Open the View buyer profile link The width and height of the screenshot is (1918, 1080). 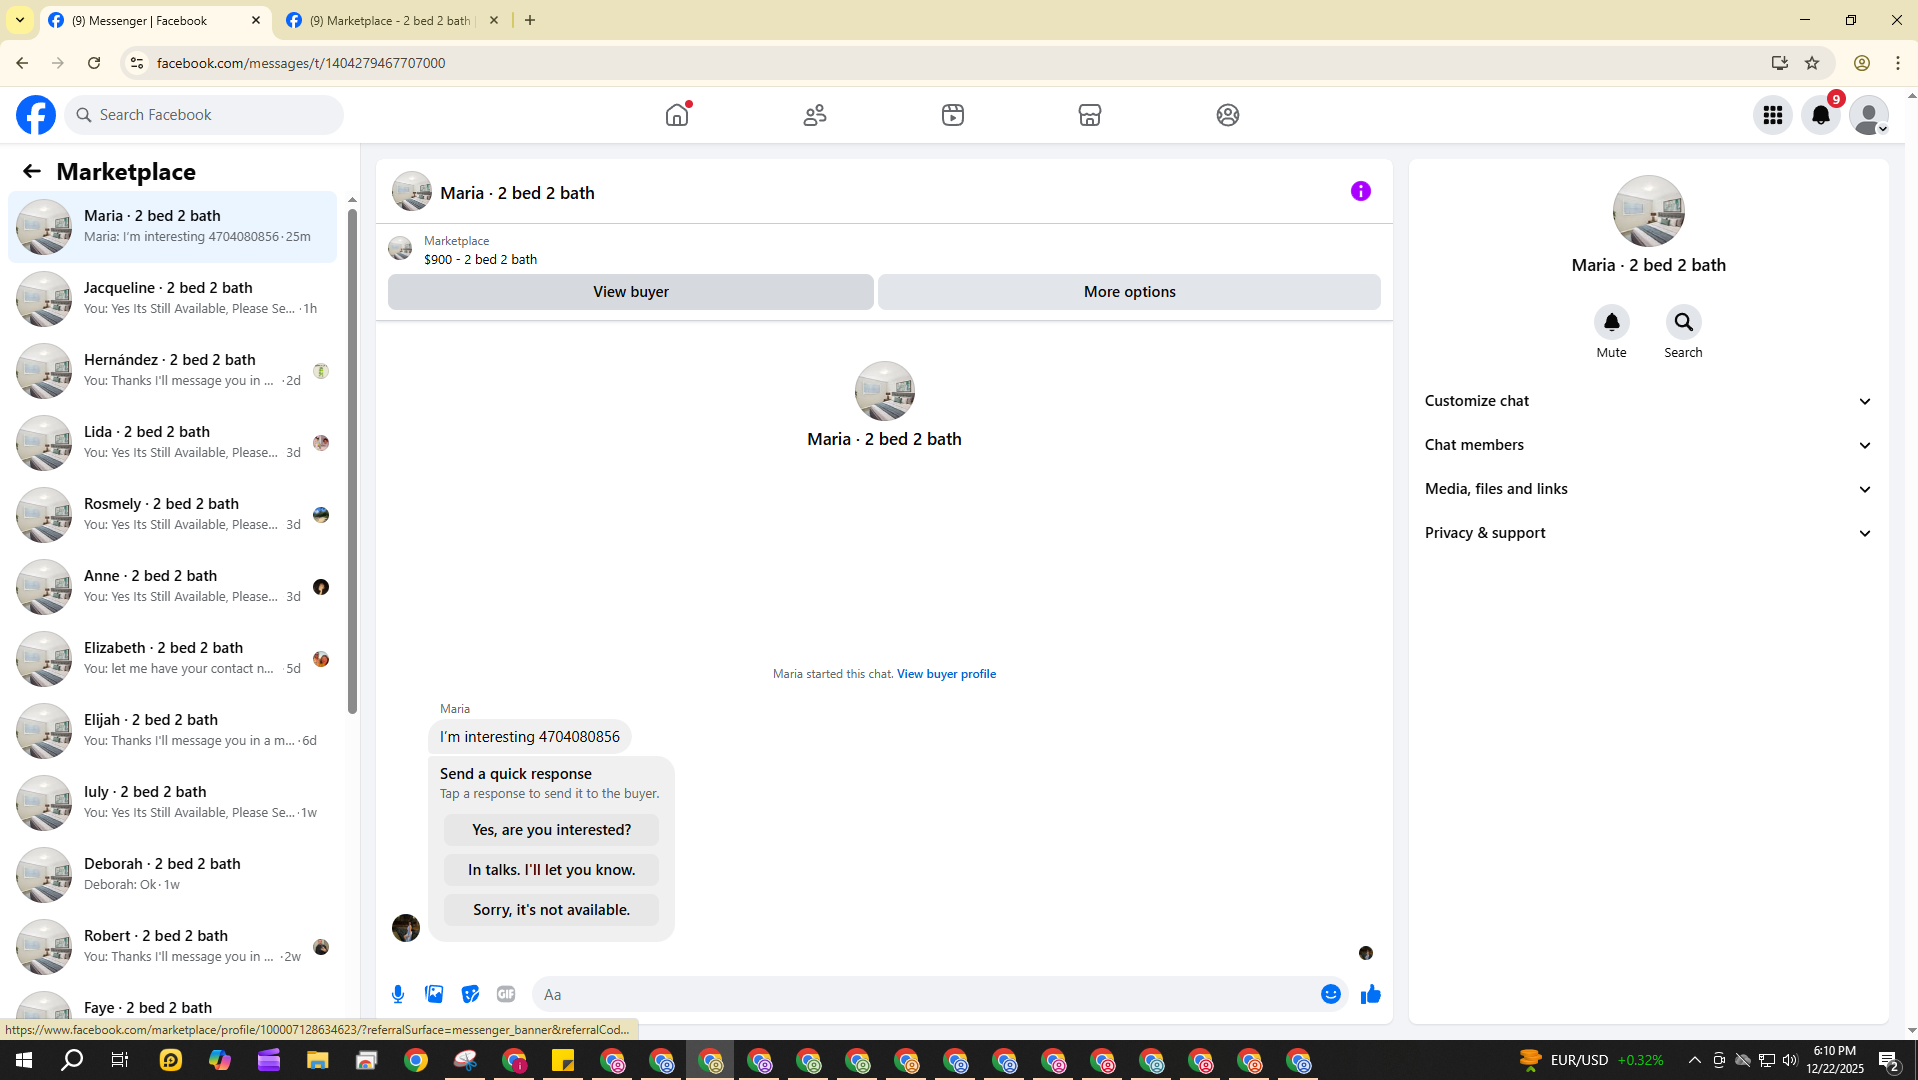click(x=946, y=674)
